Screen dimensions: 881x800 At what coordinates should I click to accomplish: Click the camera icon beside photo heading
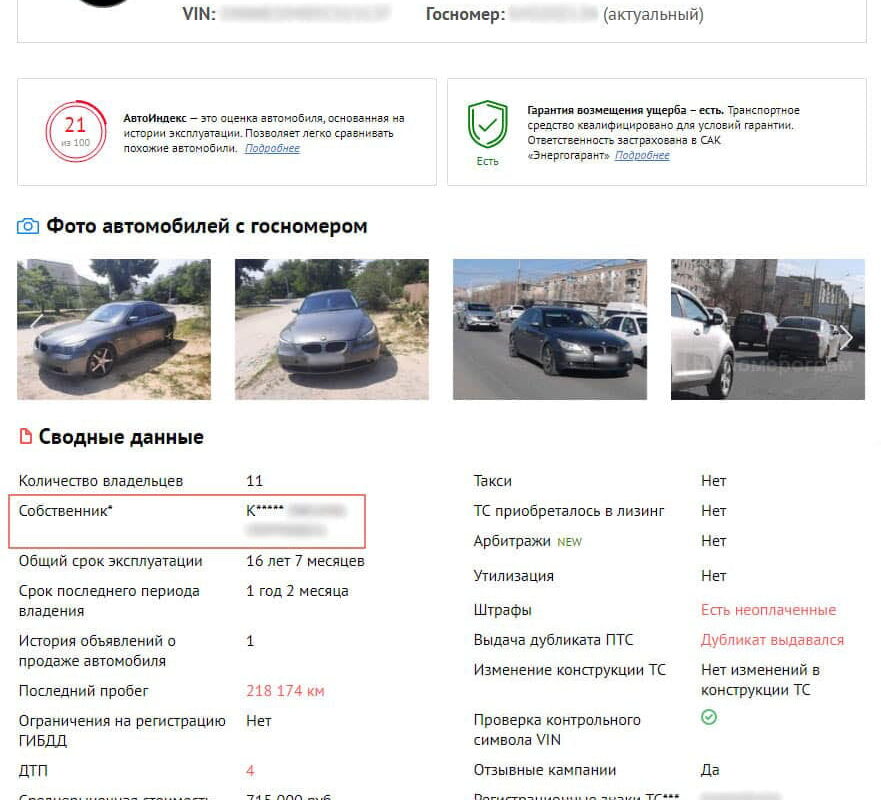point(28,226)
